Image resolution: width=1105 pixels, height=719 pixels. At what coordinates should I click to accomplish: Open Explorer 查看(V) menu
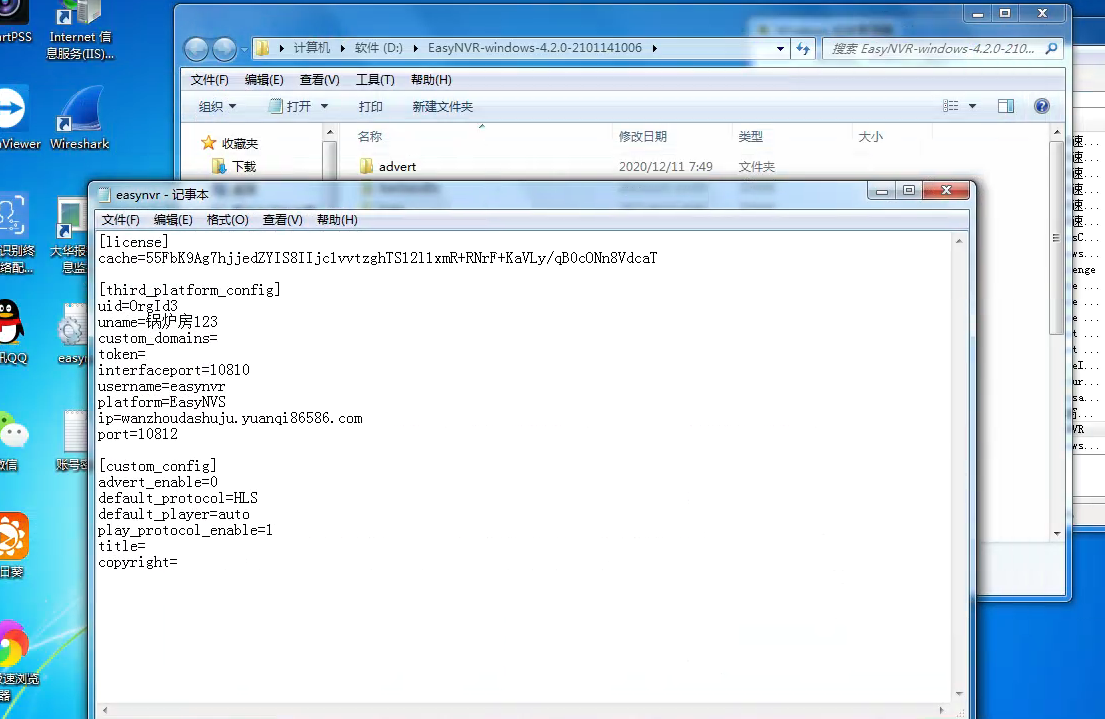(x=319, y=80)
